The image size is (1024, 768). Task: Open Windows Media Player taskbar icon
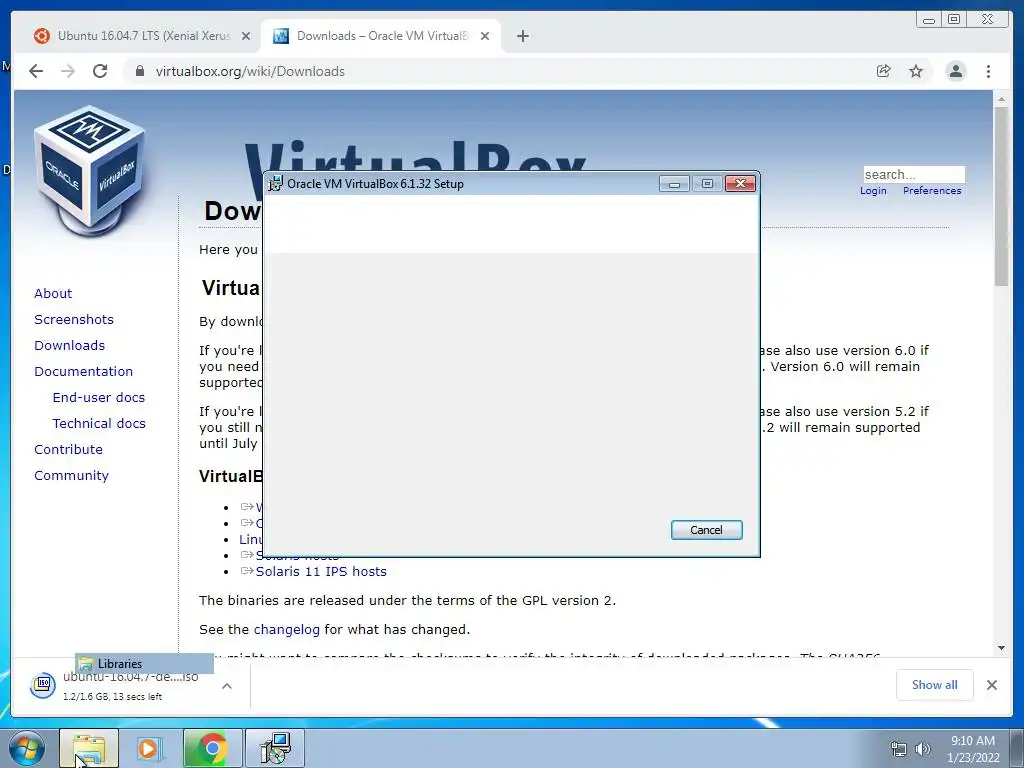pyautogui.click(x=150, y=748)
